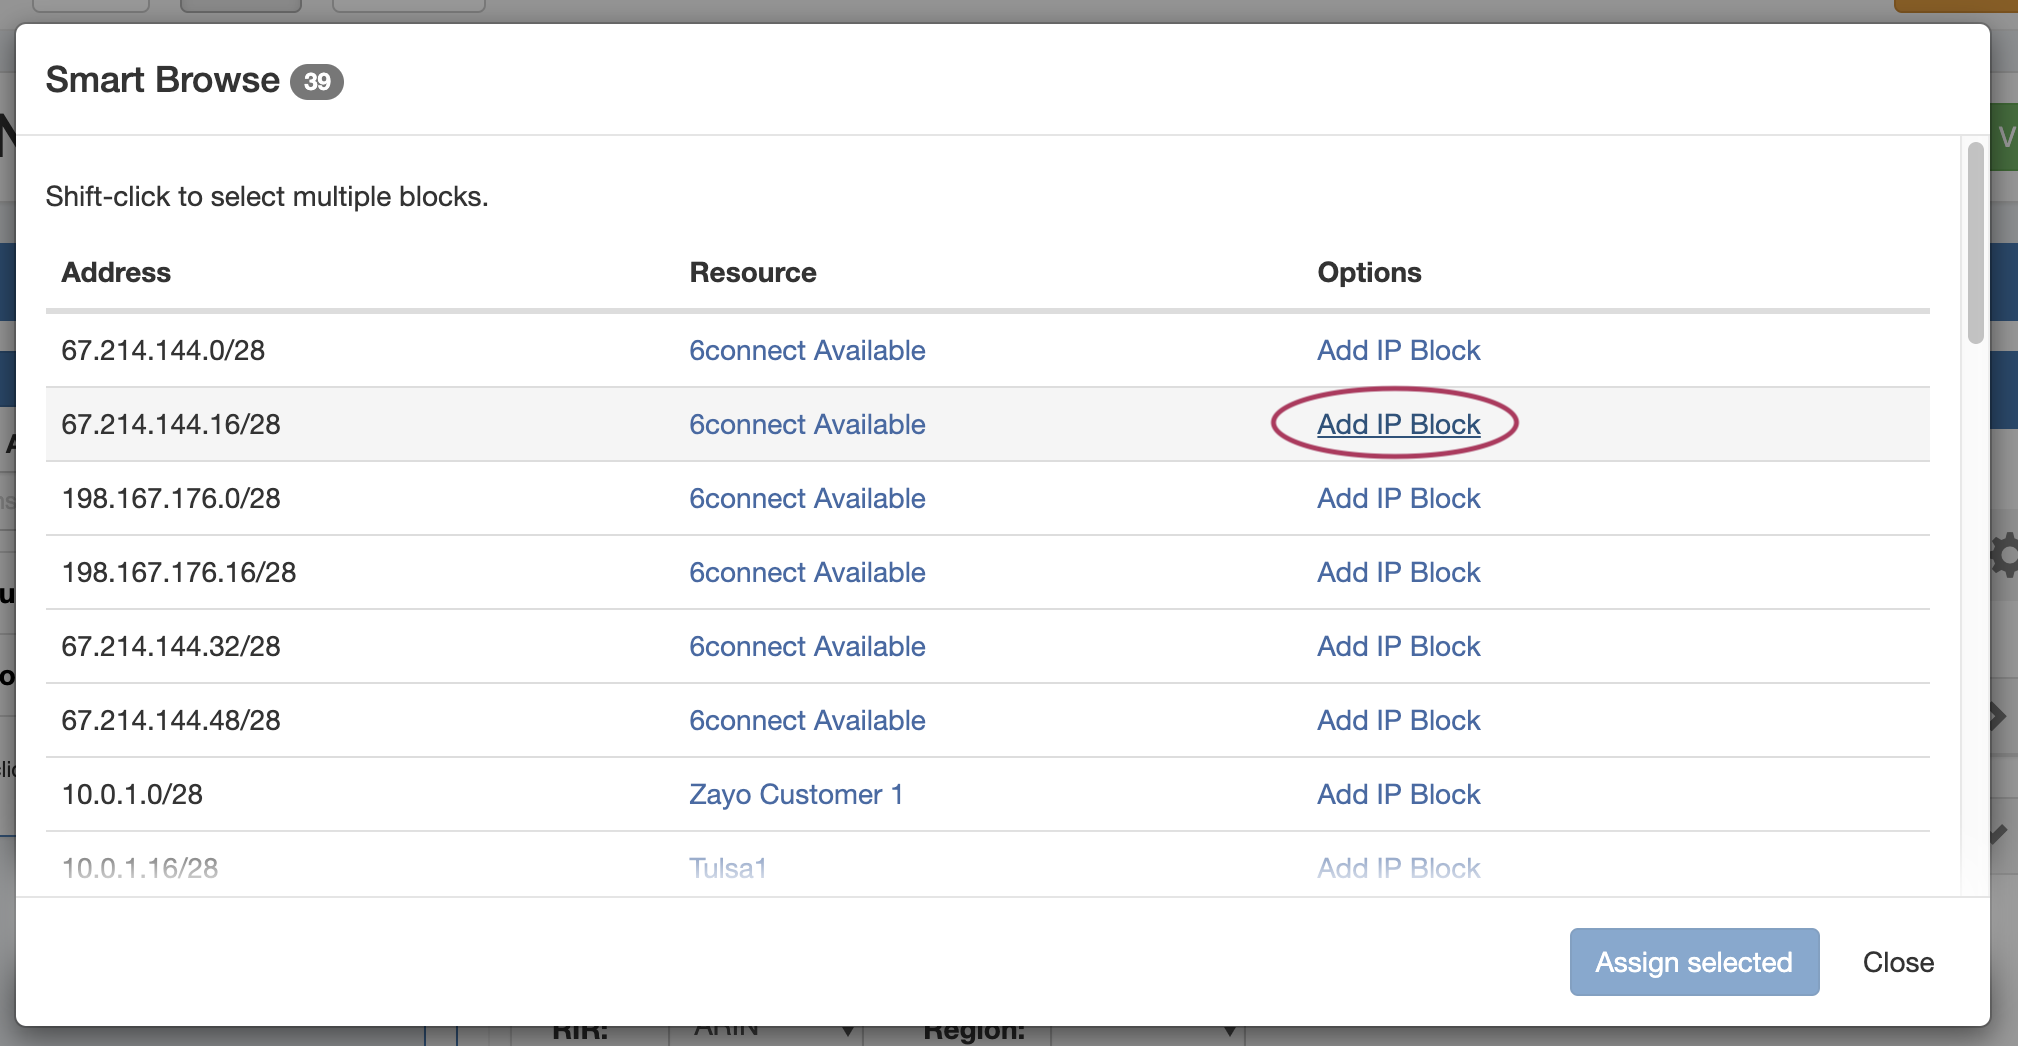This screenshot has width=2018, height=1046.
Task: Open 6connect Available resource for 67.214.144.48/28
Action: [807, 721]
